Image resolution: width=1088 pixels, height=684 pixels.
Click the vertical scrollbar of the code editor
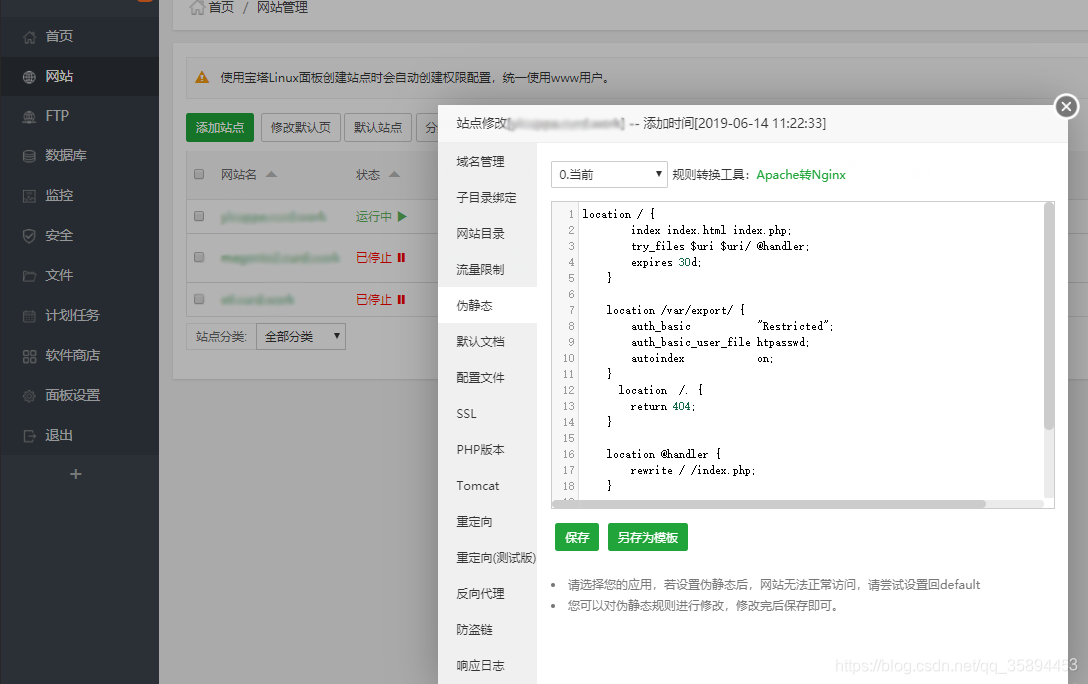coord(1048,316)
